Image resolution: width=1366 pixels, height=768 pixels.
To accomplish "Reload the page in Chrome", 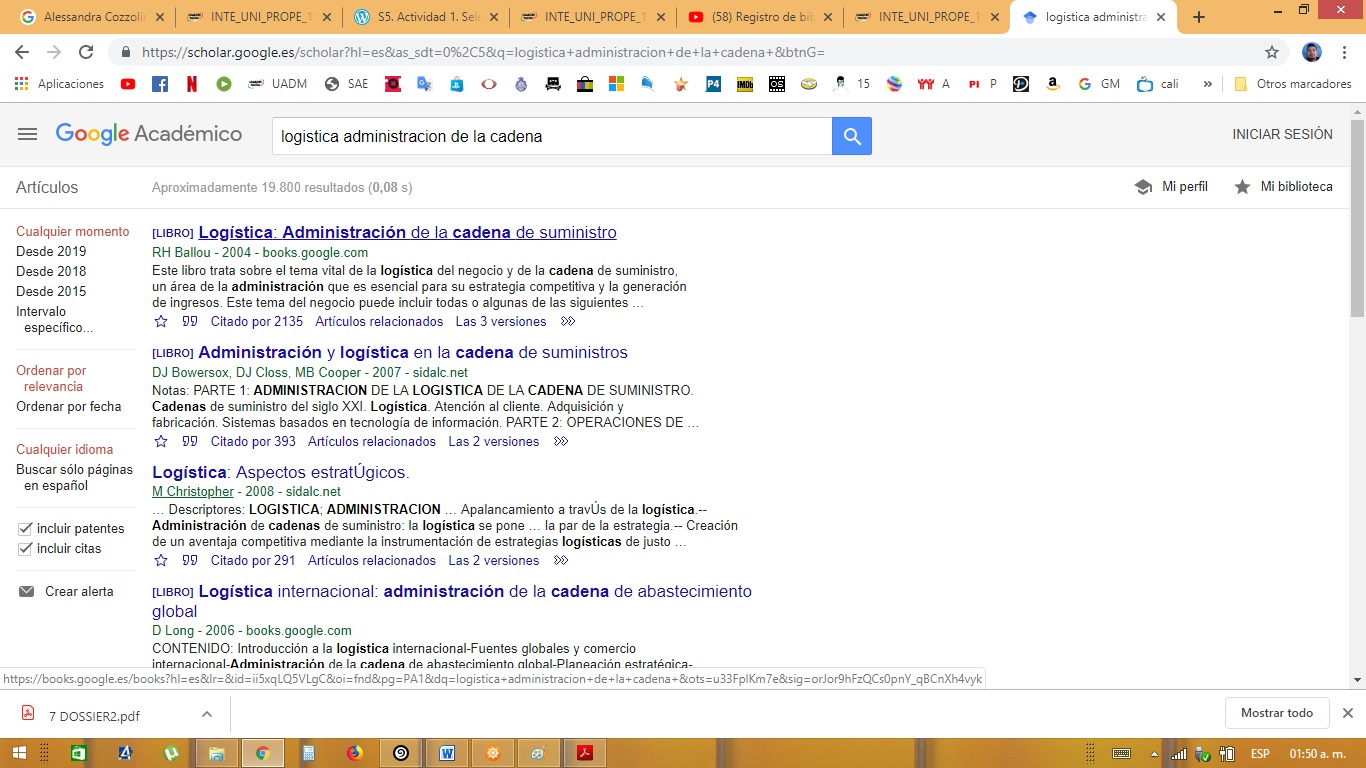I will pos(86,52).
